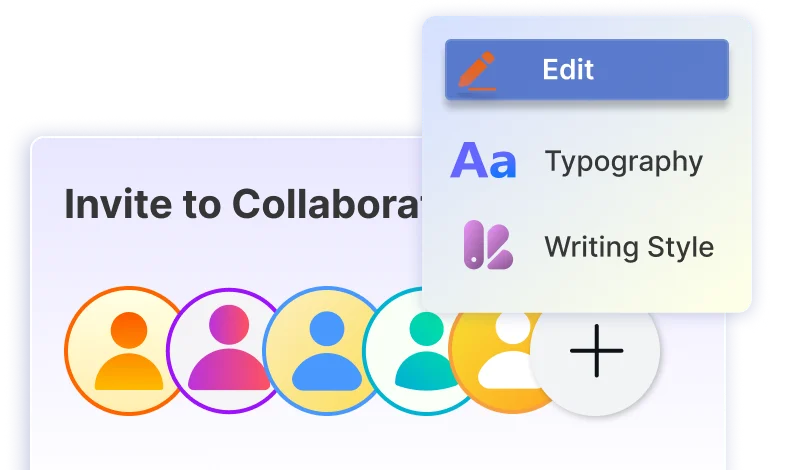
Task: Click the white "Edit" text label
Action: click(x=568, y=70)
